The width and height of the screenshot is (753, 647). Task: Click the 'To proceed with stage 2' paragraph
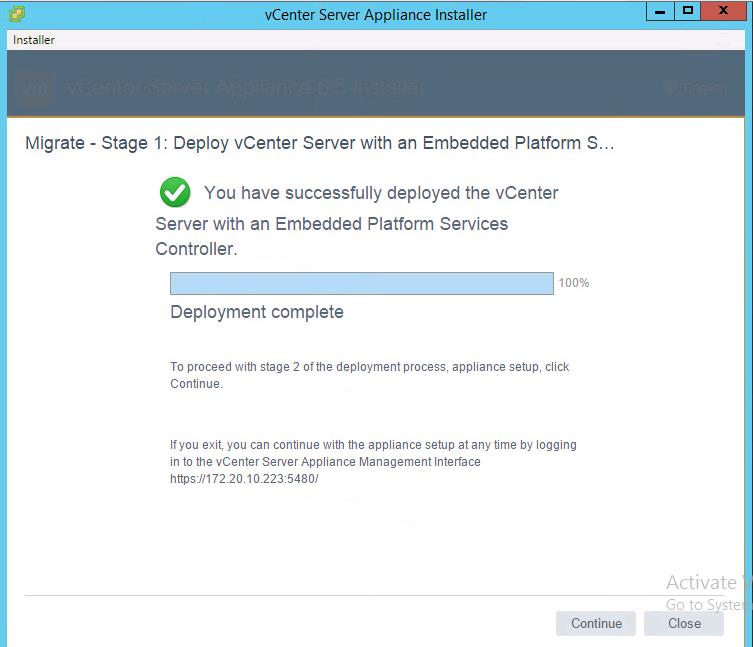pyautogui.click(x=369, y=375)
